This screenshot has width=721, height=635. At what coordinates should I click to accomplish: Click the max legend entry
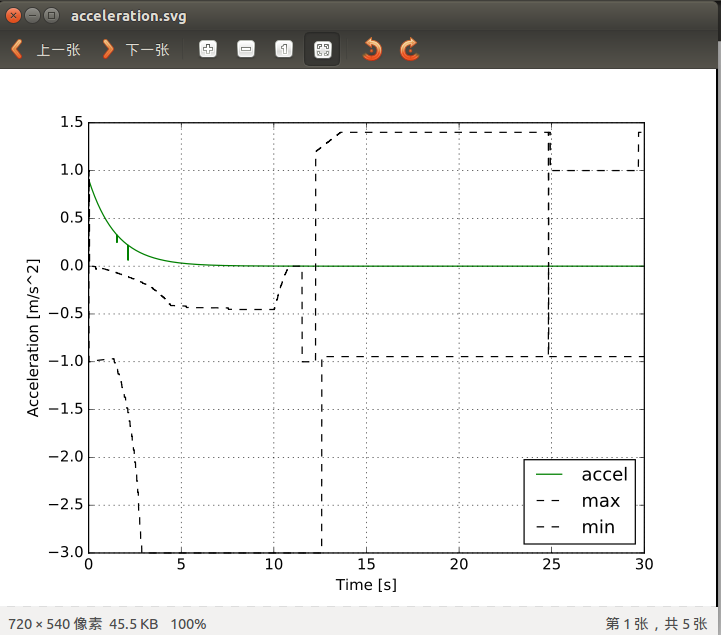[x=600, y=500]
